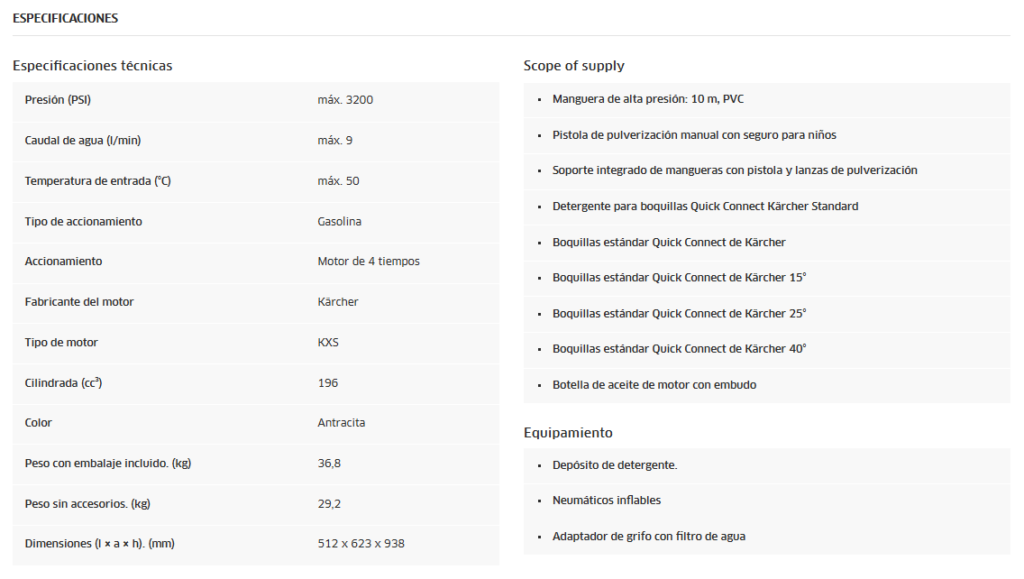Screen dimensions: 1024x579
Task: Click the Scope of supply heading
Action: click(x=573, y=66)
